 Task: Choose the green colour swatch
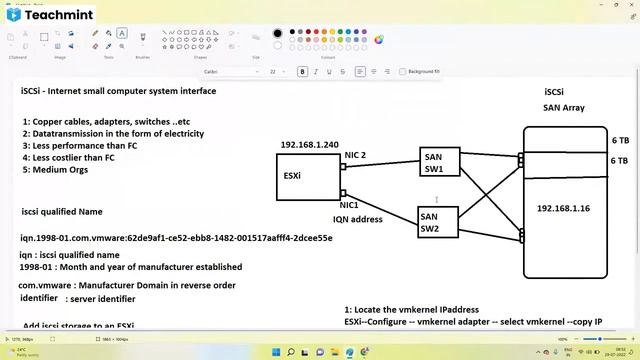point(340,31)
